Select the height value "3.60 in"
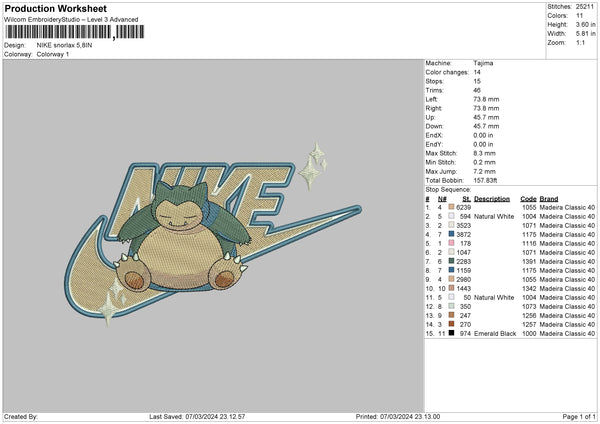This screenshot has height=424, width=600. [585, 24]
